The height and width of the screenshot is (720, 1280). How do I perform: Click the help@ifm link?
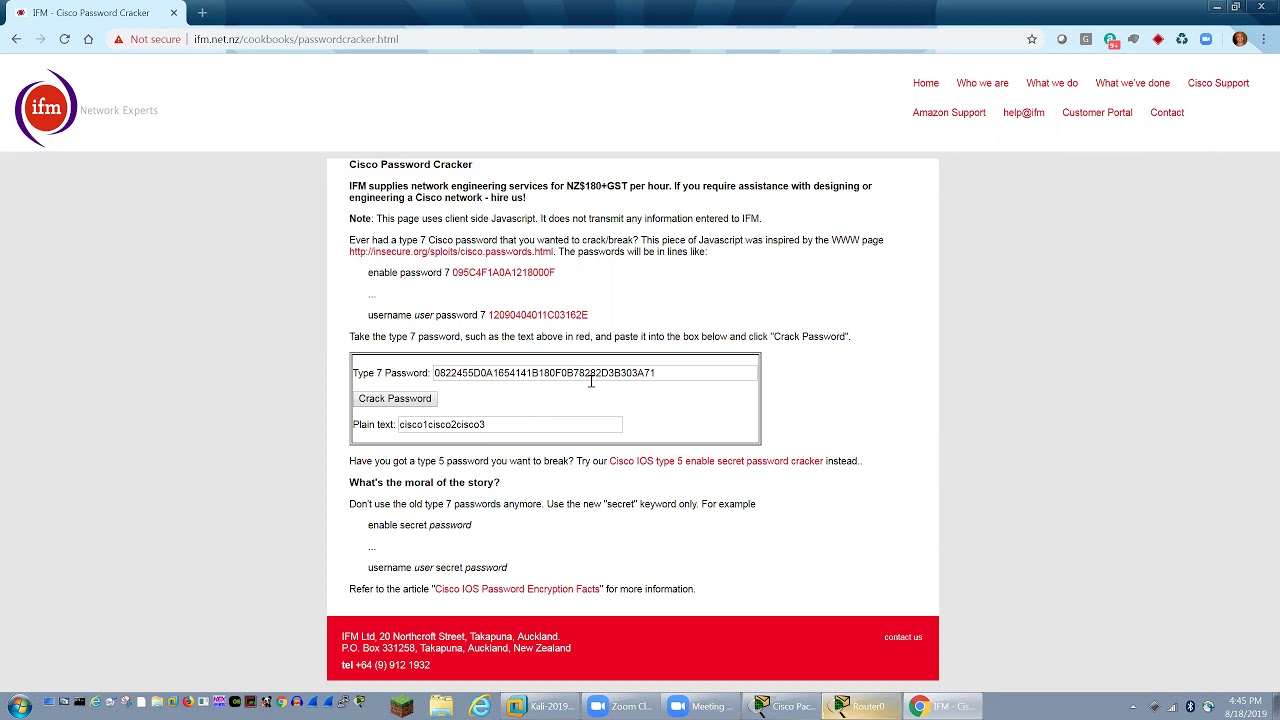[1023, 112]
